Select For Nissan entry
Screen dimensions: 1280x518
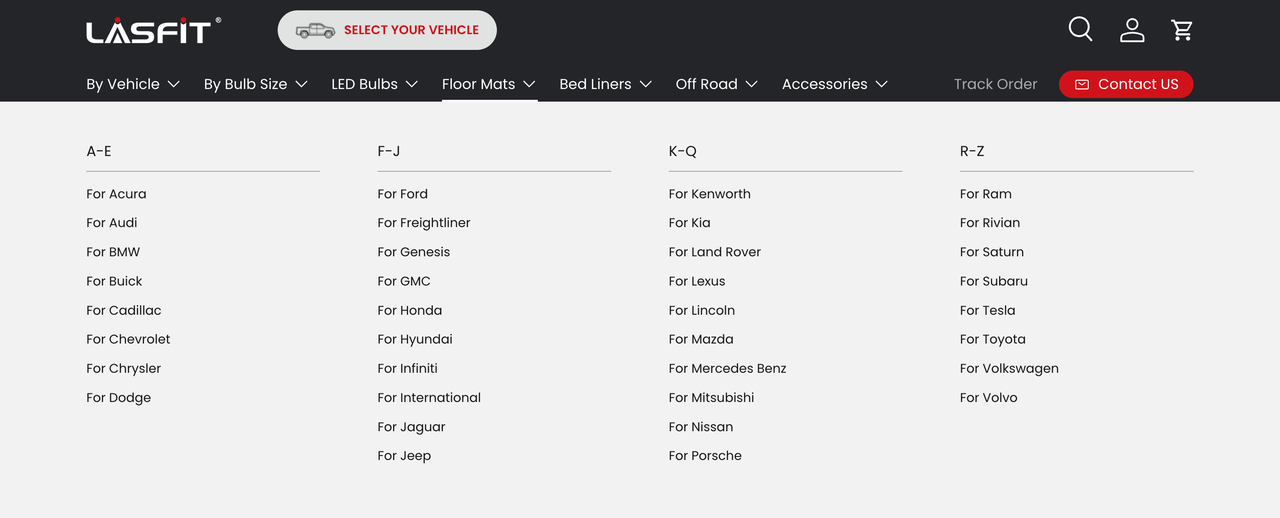(x=701, y=426)
